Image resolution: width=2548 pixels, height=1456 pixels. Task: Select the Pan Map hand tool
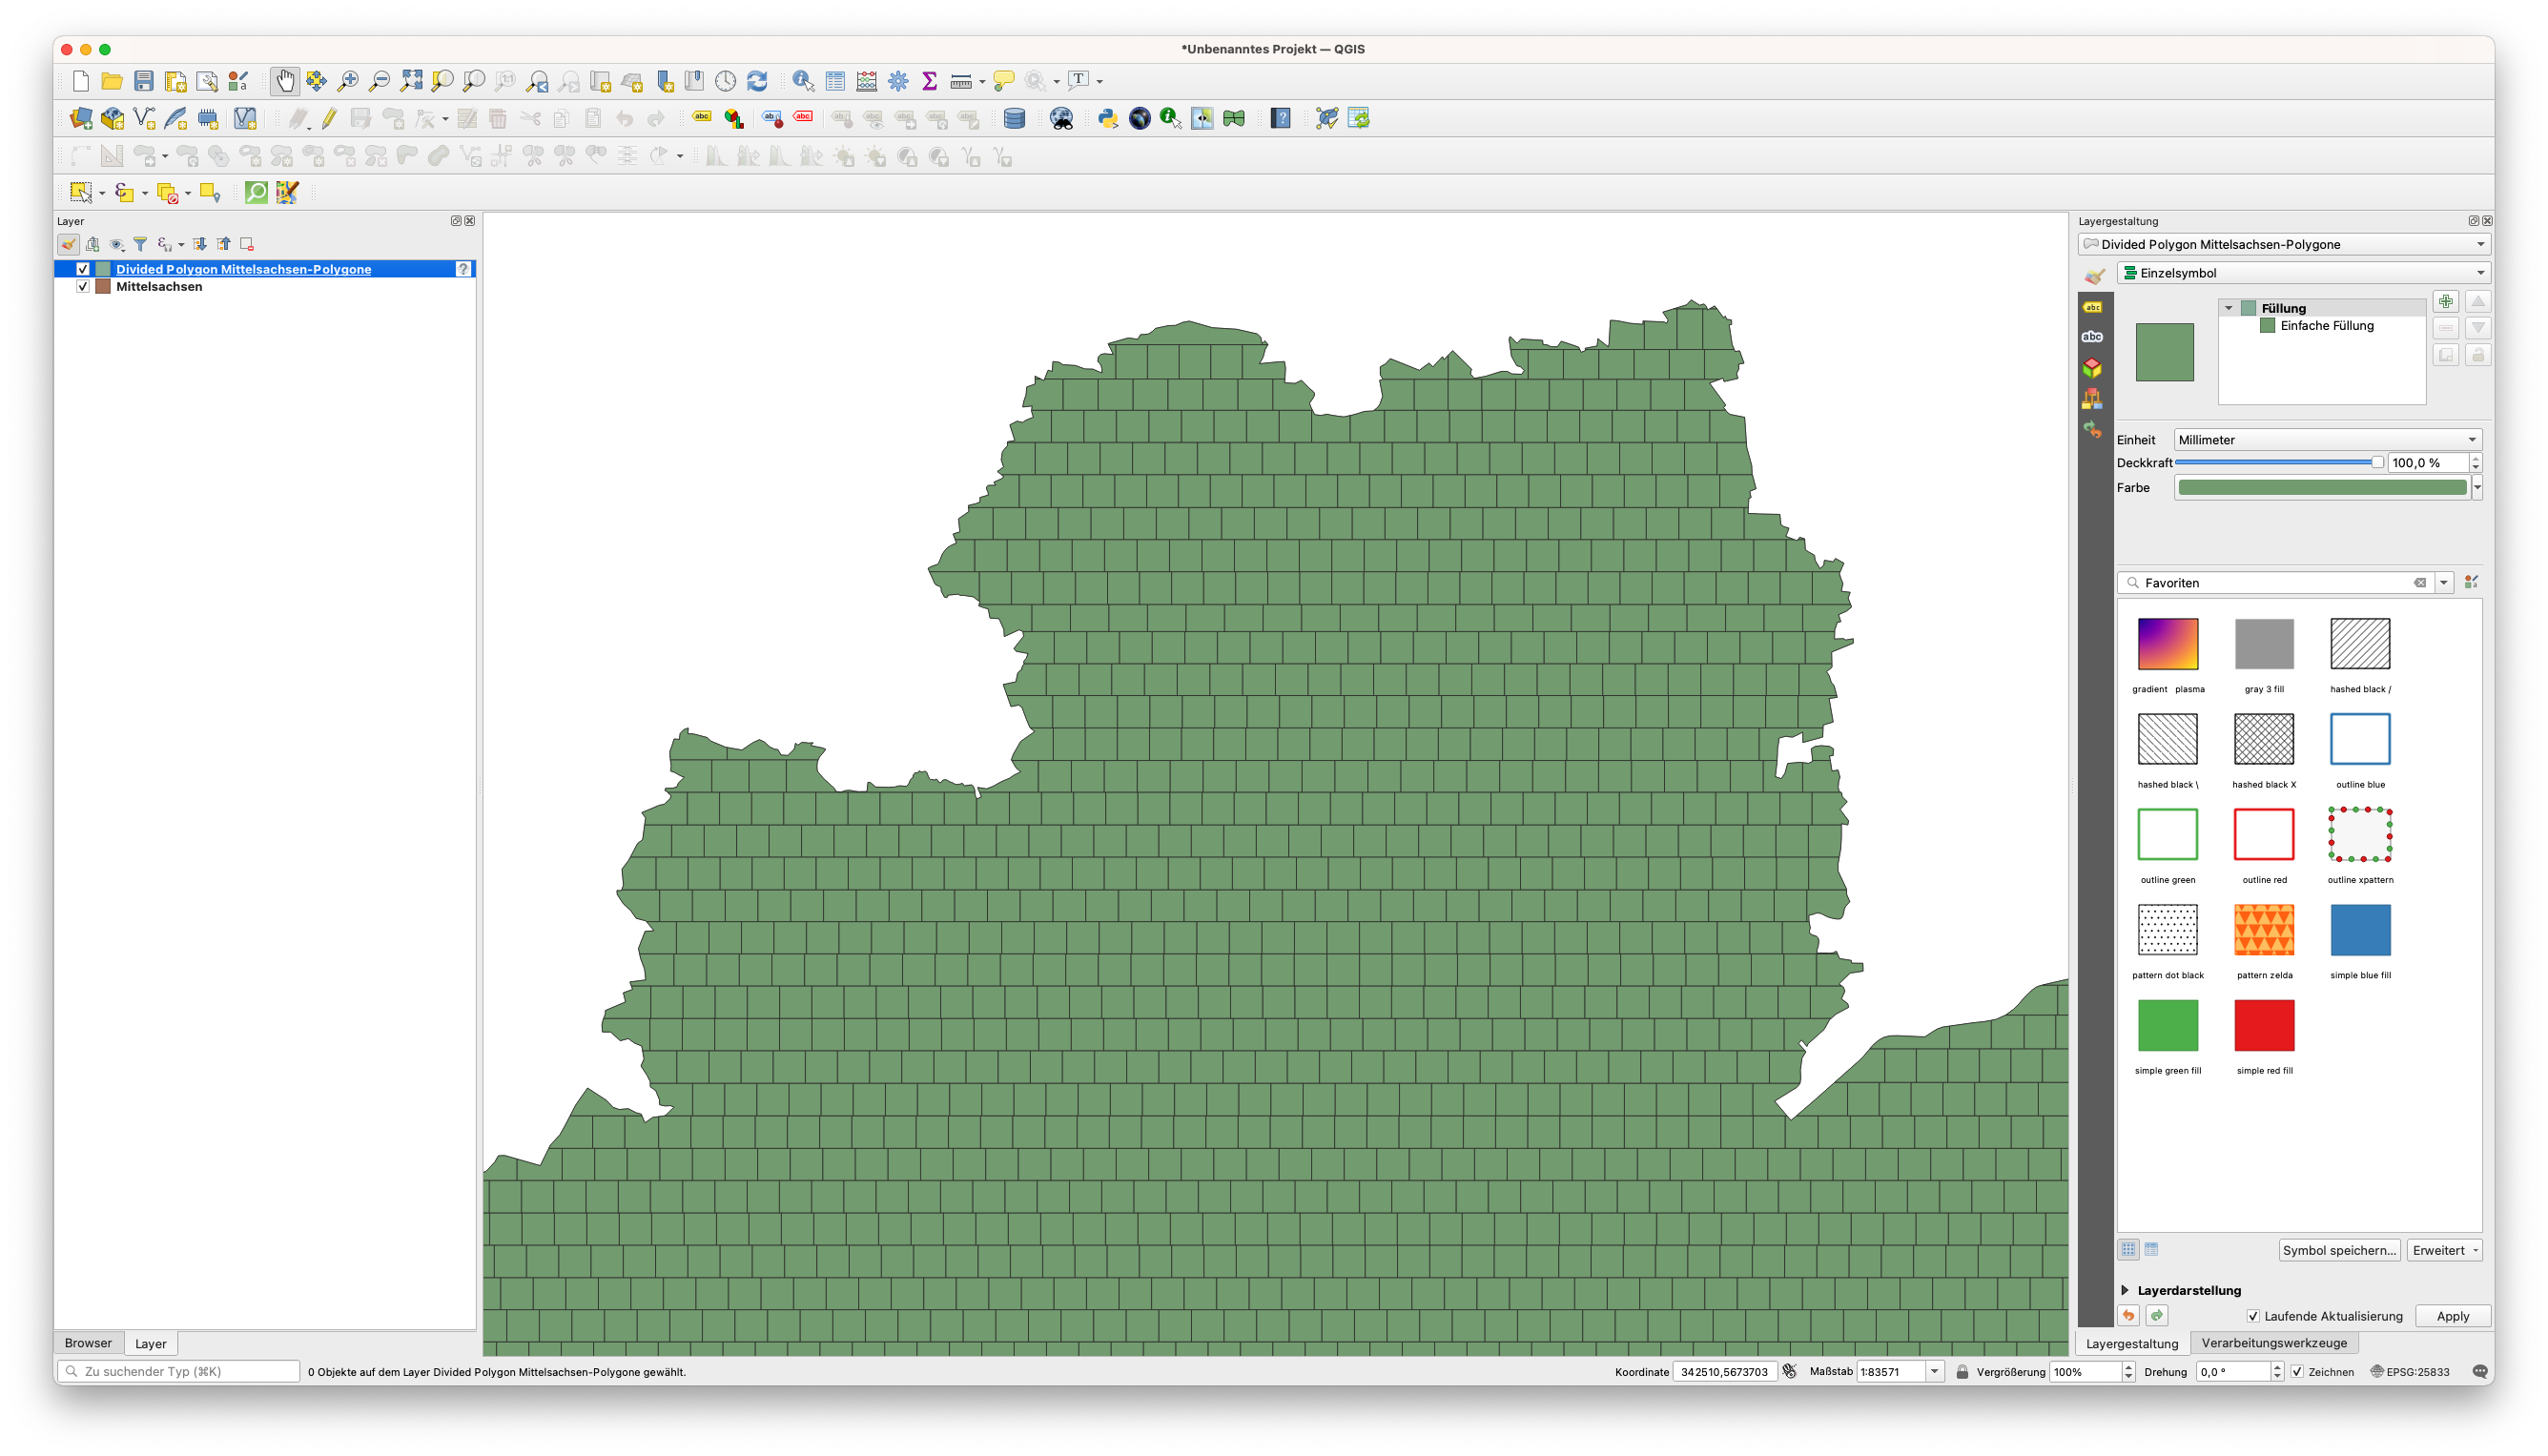[285, 81]
